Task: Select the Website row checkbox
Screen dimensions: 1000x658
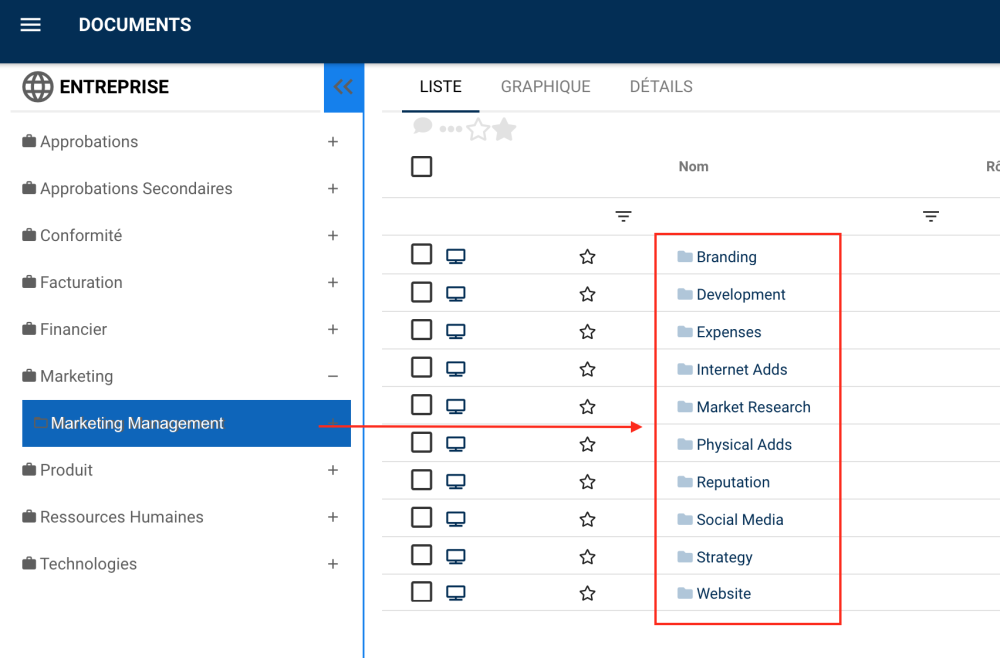Action: pyautogui.click(x=422, y=592)
